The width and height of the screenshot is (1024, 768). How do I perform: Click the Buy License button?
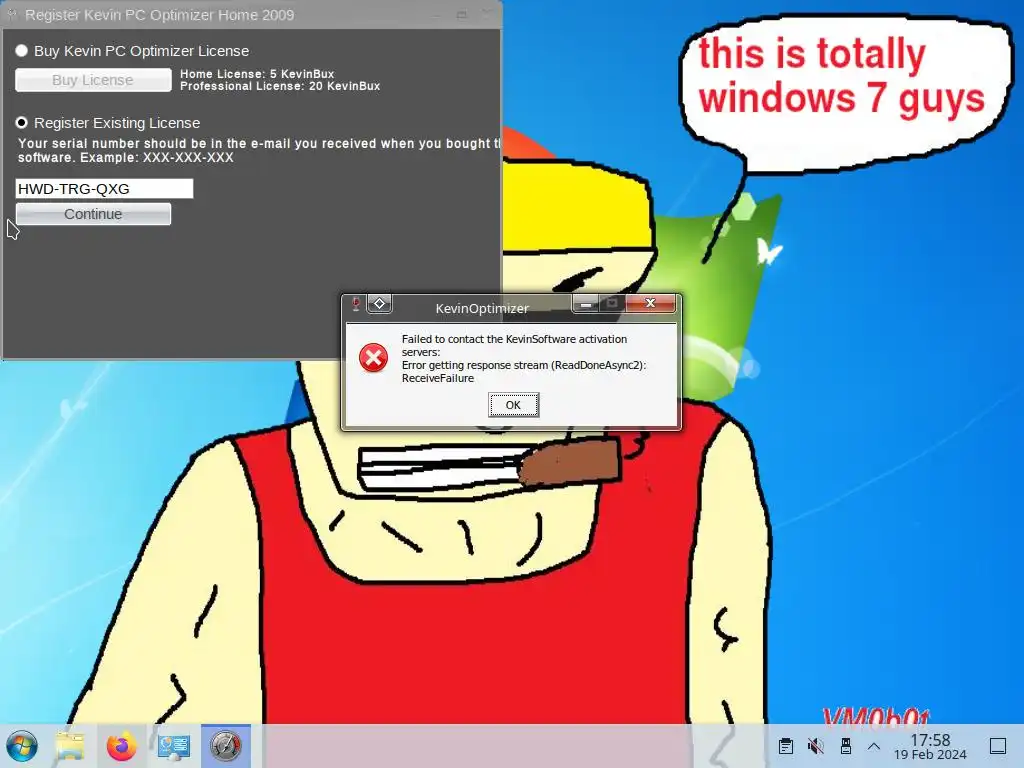93,80
